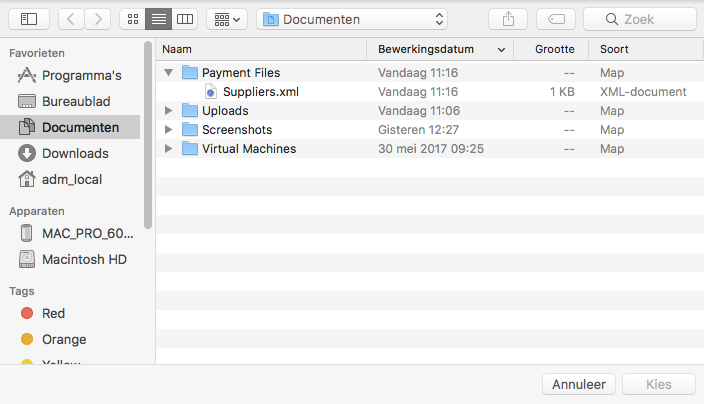The width and height of the screenshot is (704, 404).
Task: Click the Zoek search field
Action: tap(640, 19)
